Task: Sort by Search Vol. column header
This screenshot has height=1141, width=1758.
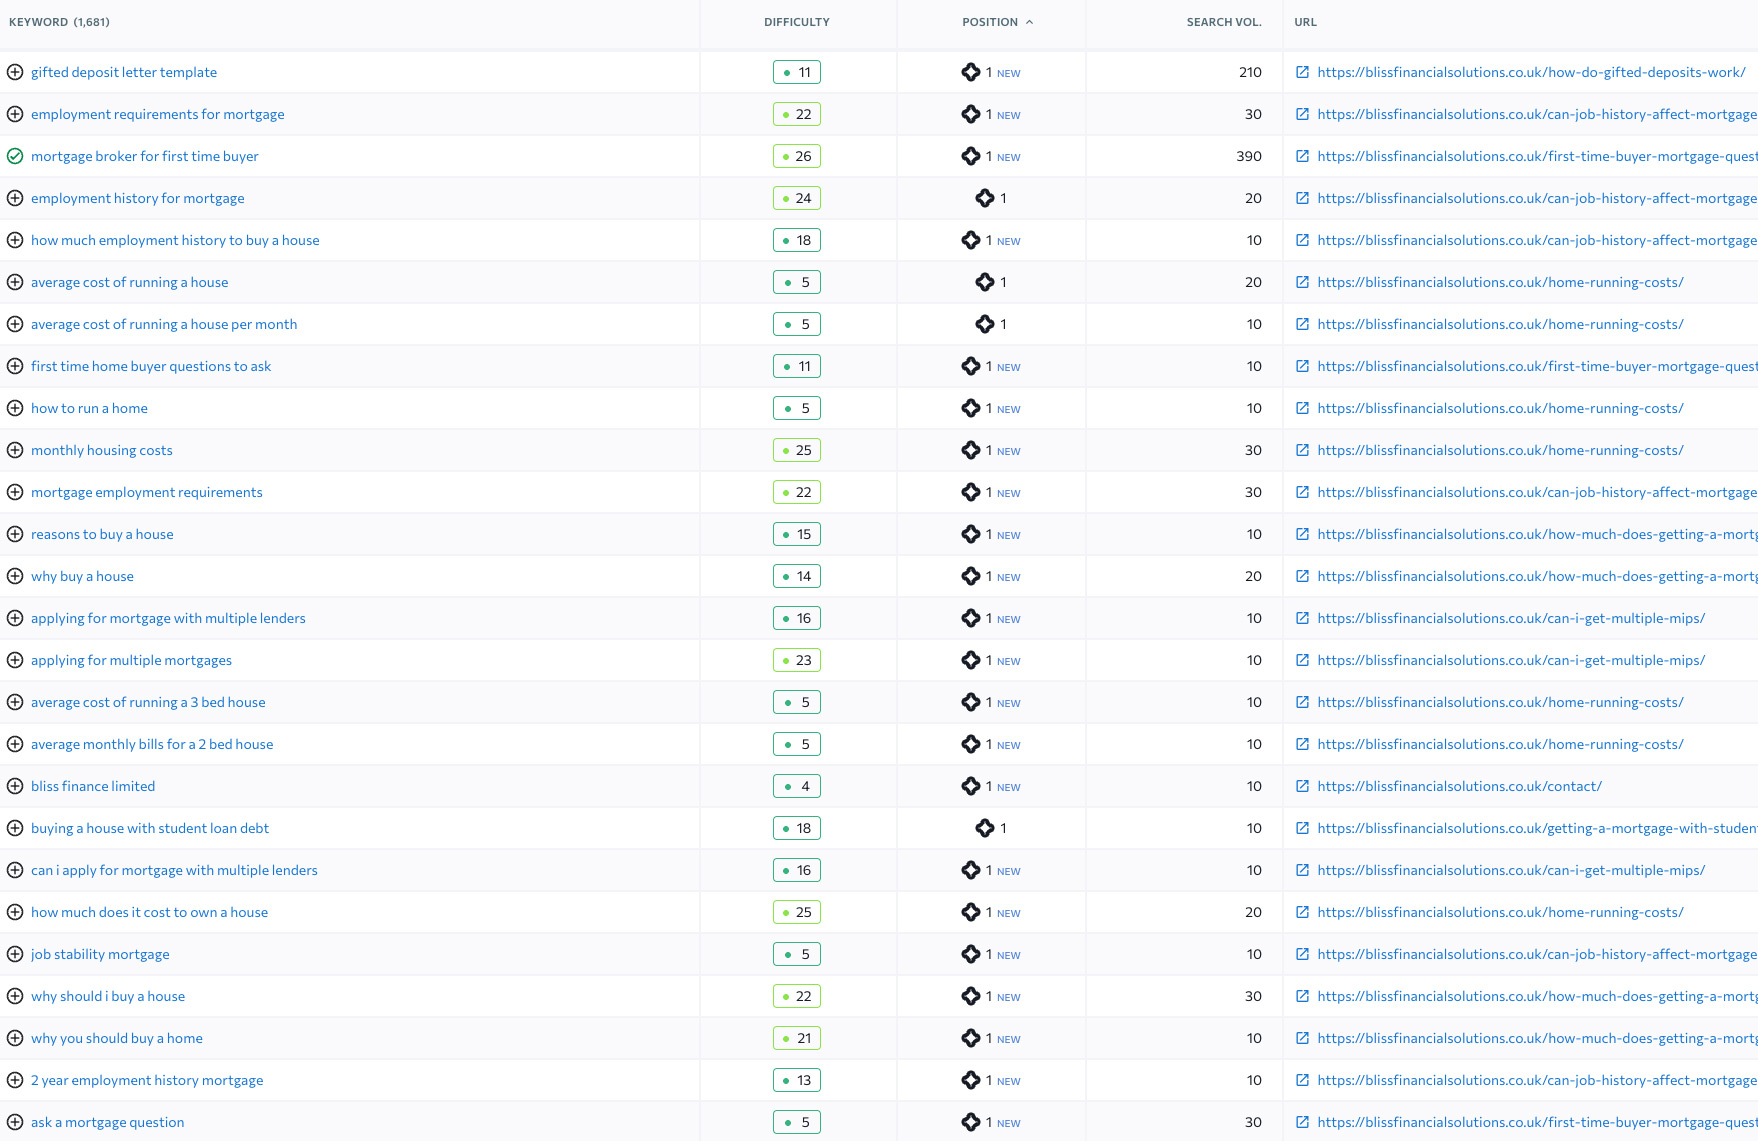Action: point(1224,22)
